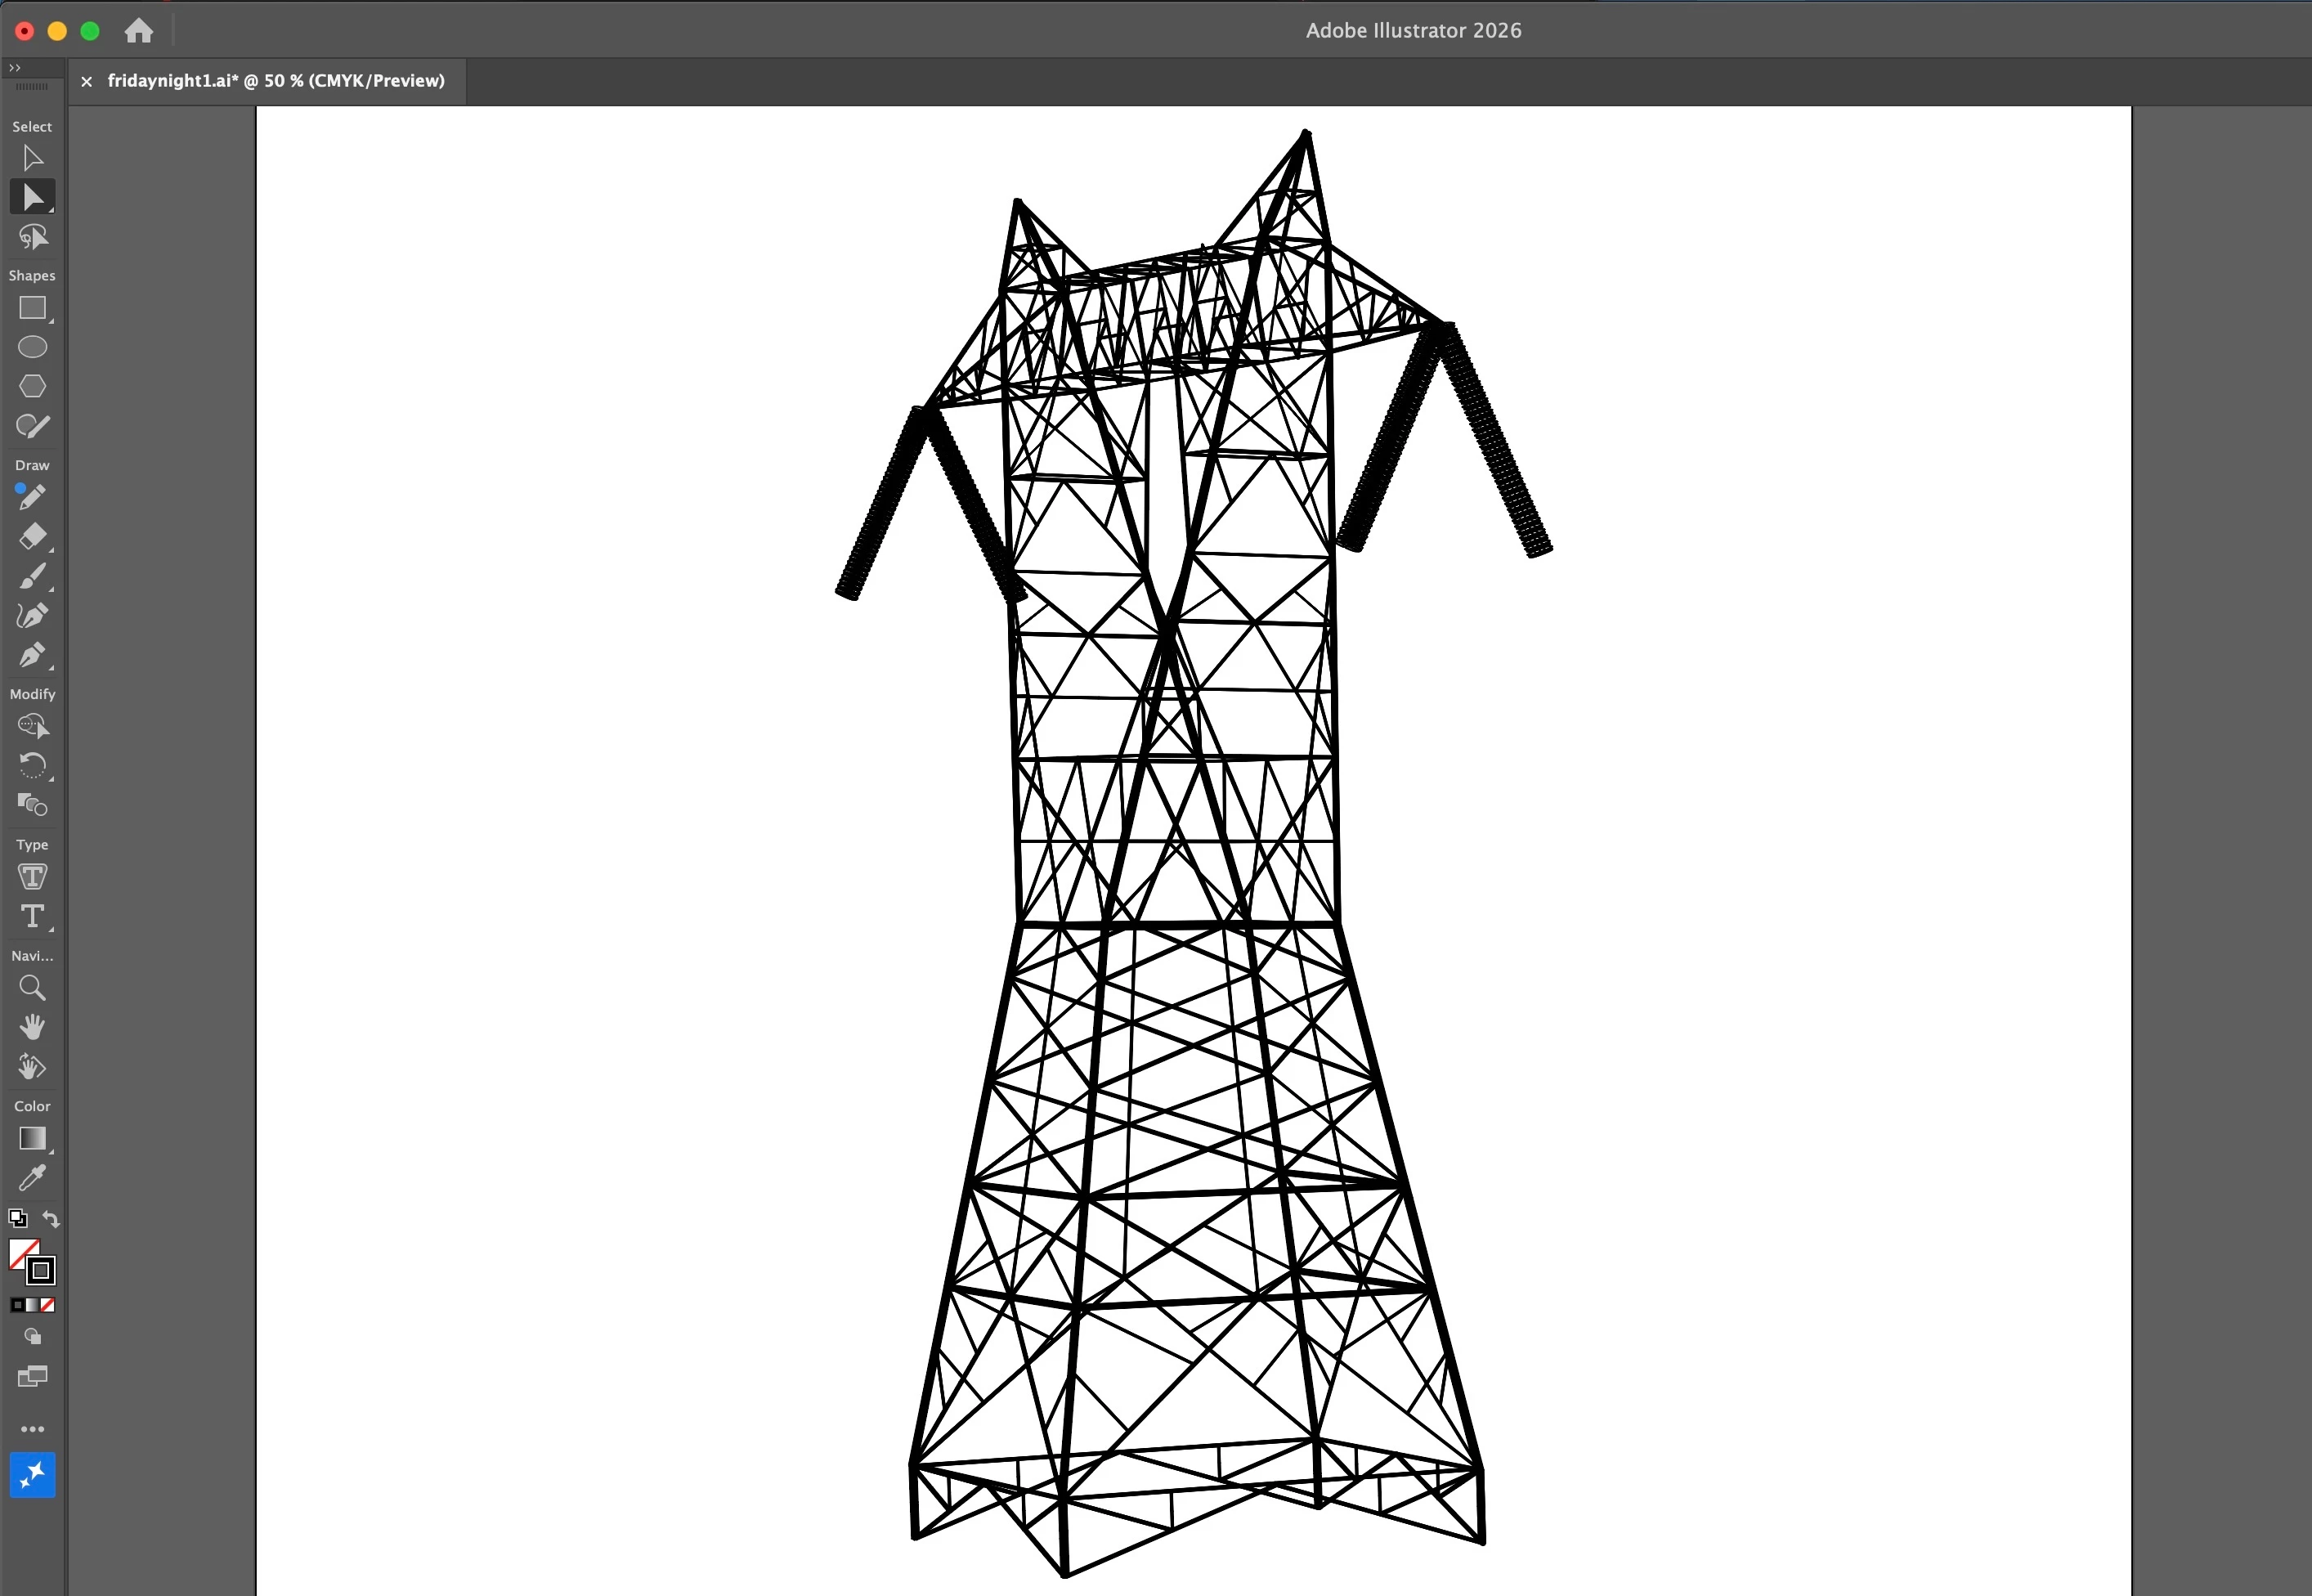Viewport: 2312px width, 1596px height.
Task: Select the Selection tool (hollow arrow)
Action: pos(32,158)
